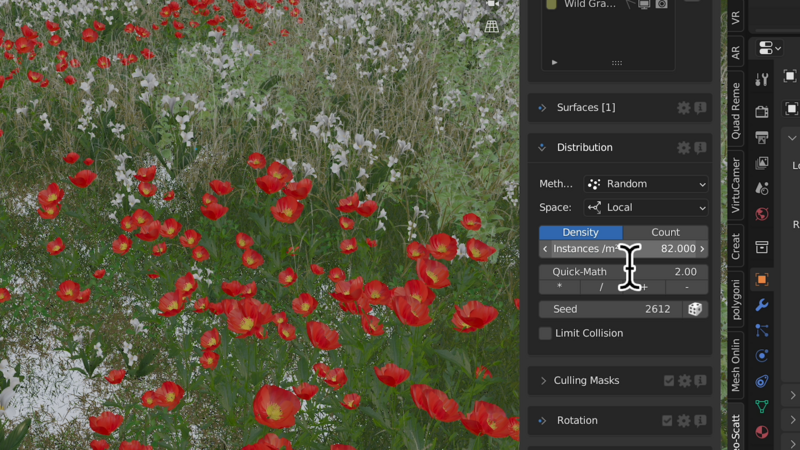The image size is (800, 450).
Task: Click the Distribution panel info icon
Action: tap(700, 147)
